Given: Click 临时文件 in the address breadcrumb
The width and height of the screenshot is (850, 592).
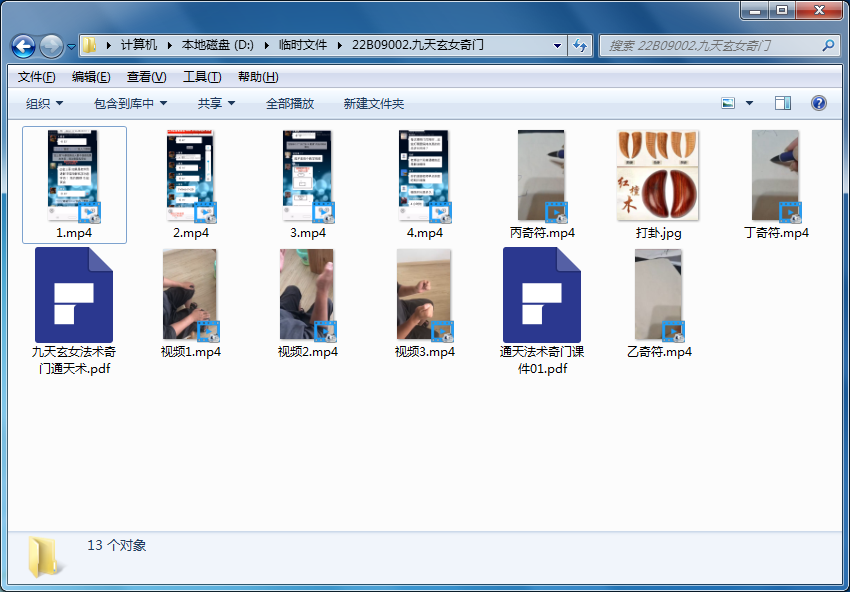Looking at the screenshot, I should (302, 45).
